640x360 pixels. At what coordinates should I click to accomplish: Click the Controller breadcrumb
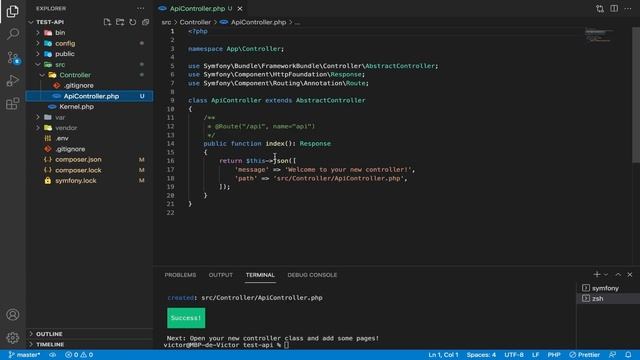click(195, 22)
